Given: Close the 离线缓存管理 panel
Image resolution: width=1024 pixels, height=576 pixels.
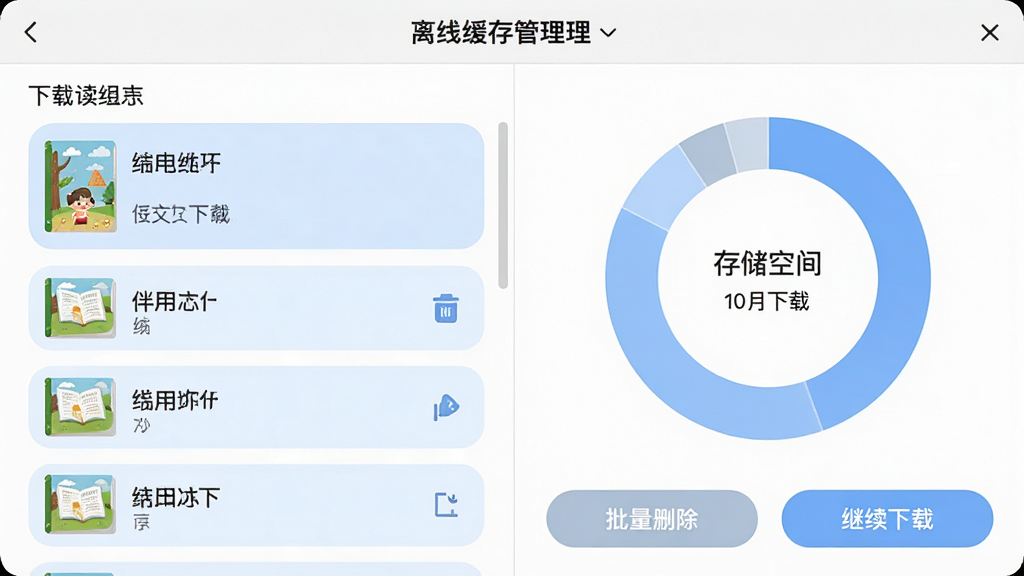Looking at the screenshot, I should click(989, 32).
